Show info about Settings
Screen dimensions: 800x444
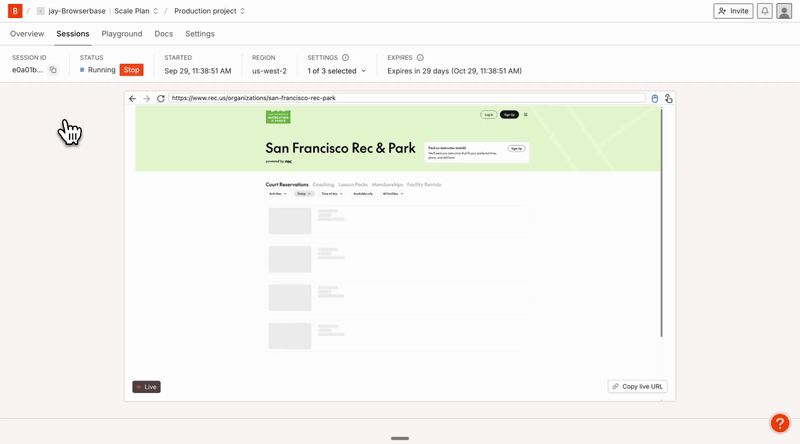tap(346, 58)
